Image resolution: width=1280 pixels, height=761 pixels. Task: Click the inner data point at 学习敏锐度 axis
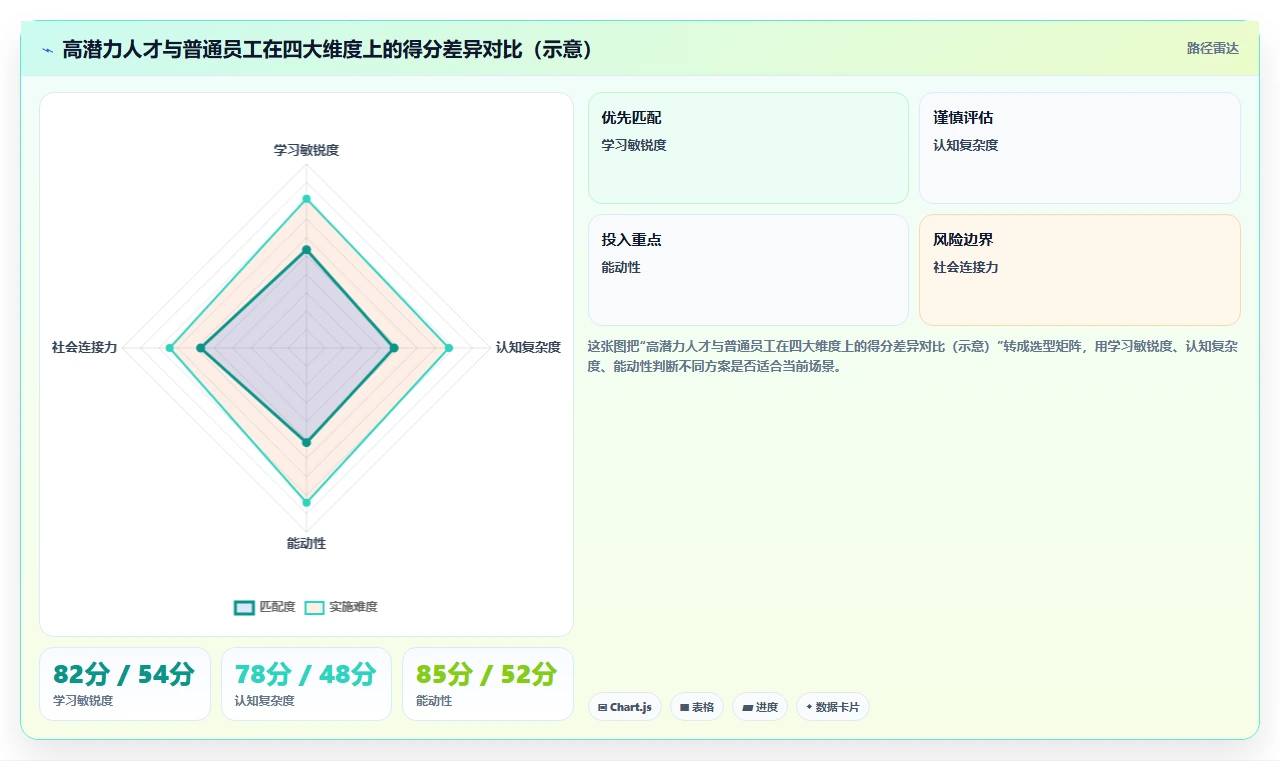(x=306, y=250)
